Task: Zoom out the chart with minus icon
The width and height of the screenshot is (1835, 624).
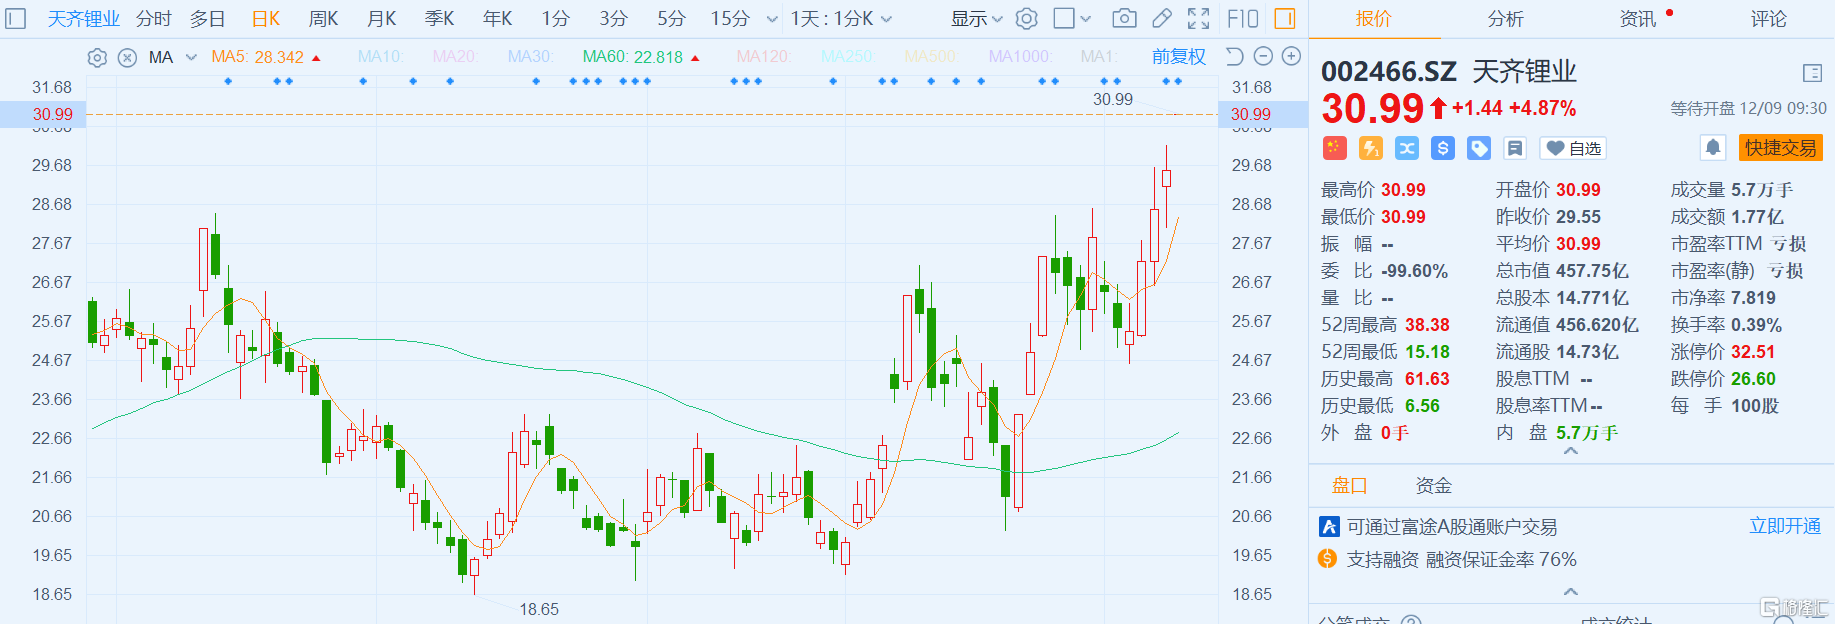Action: pyautogui.click(x=1263, y=57)
